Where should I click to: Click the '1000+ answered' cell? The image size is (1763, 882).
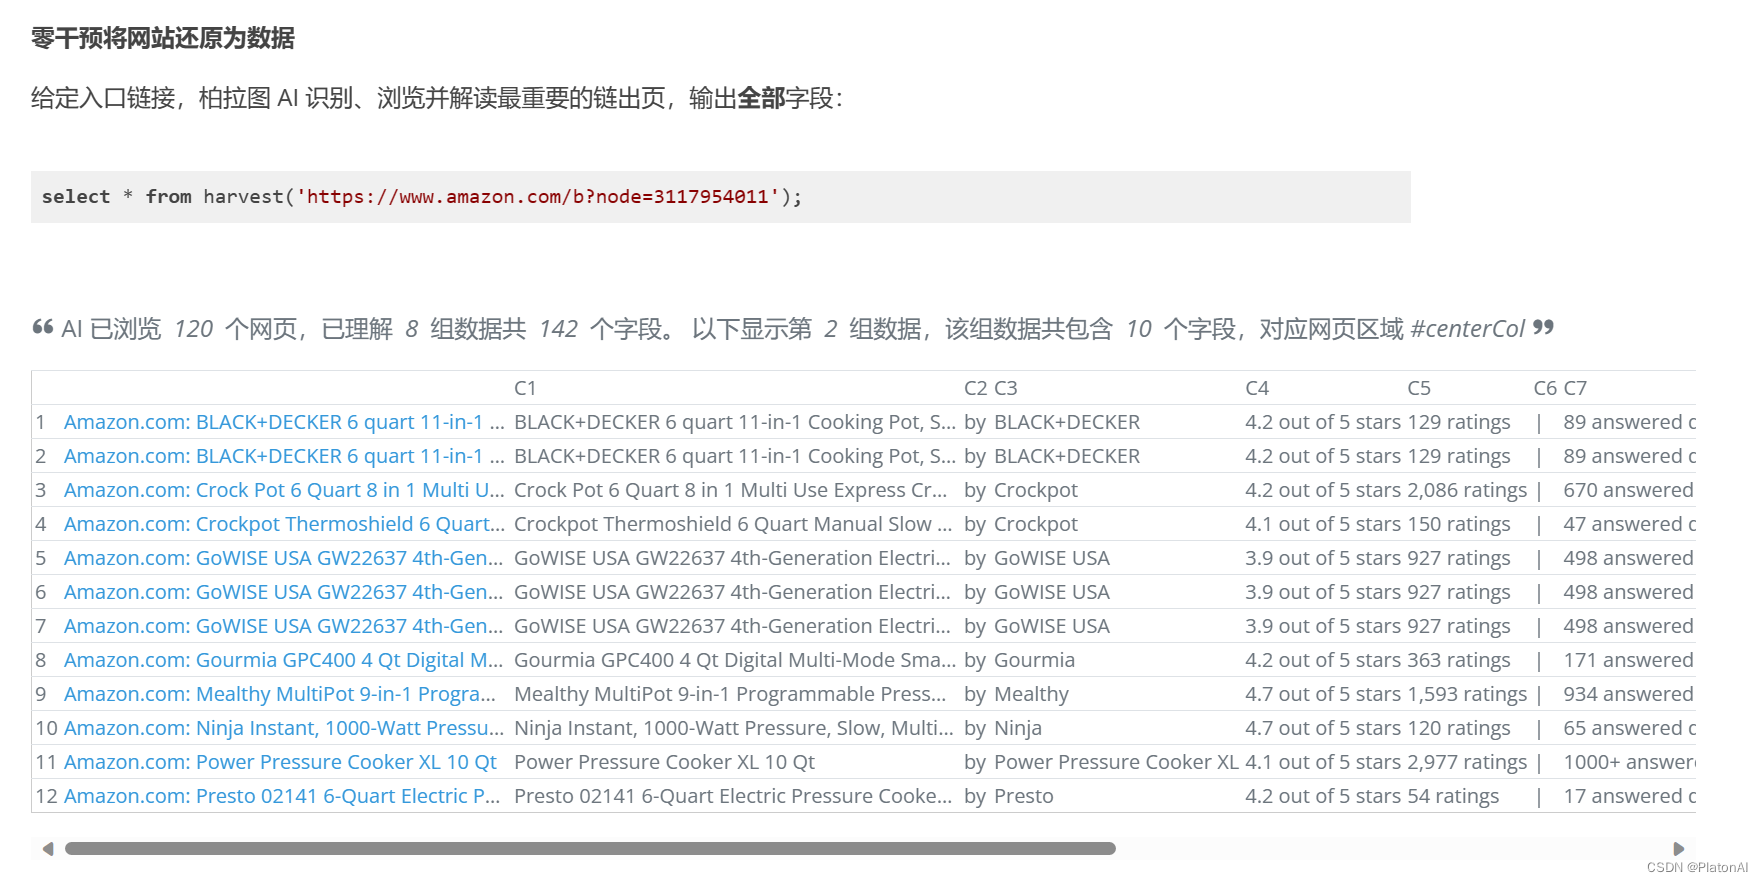[1629, 762]
